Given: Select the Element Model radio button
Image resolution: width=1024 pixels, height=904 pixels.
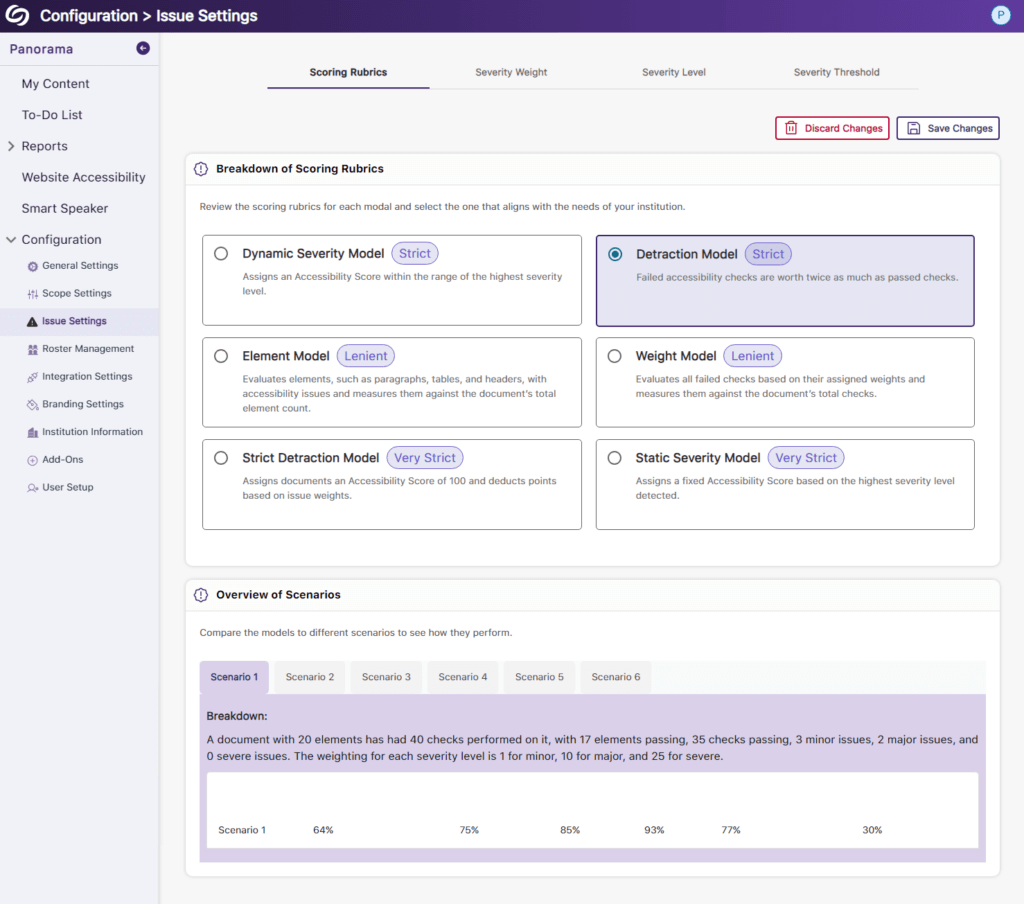Looking at the screenshot, I should pos(221,355).
